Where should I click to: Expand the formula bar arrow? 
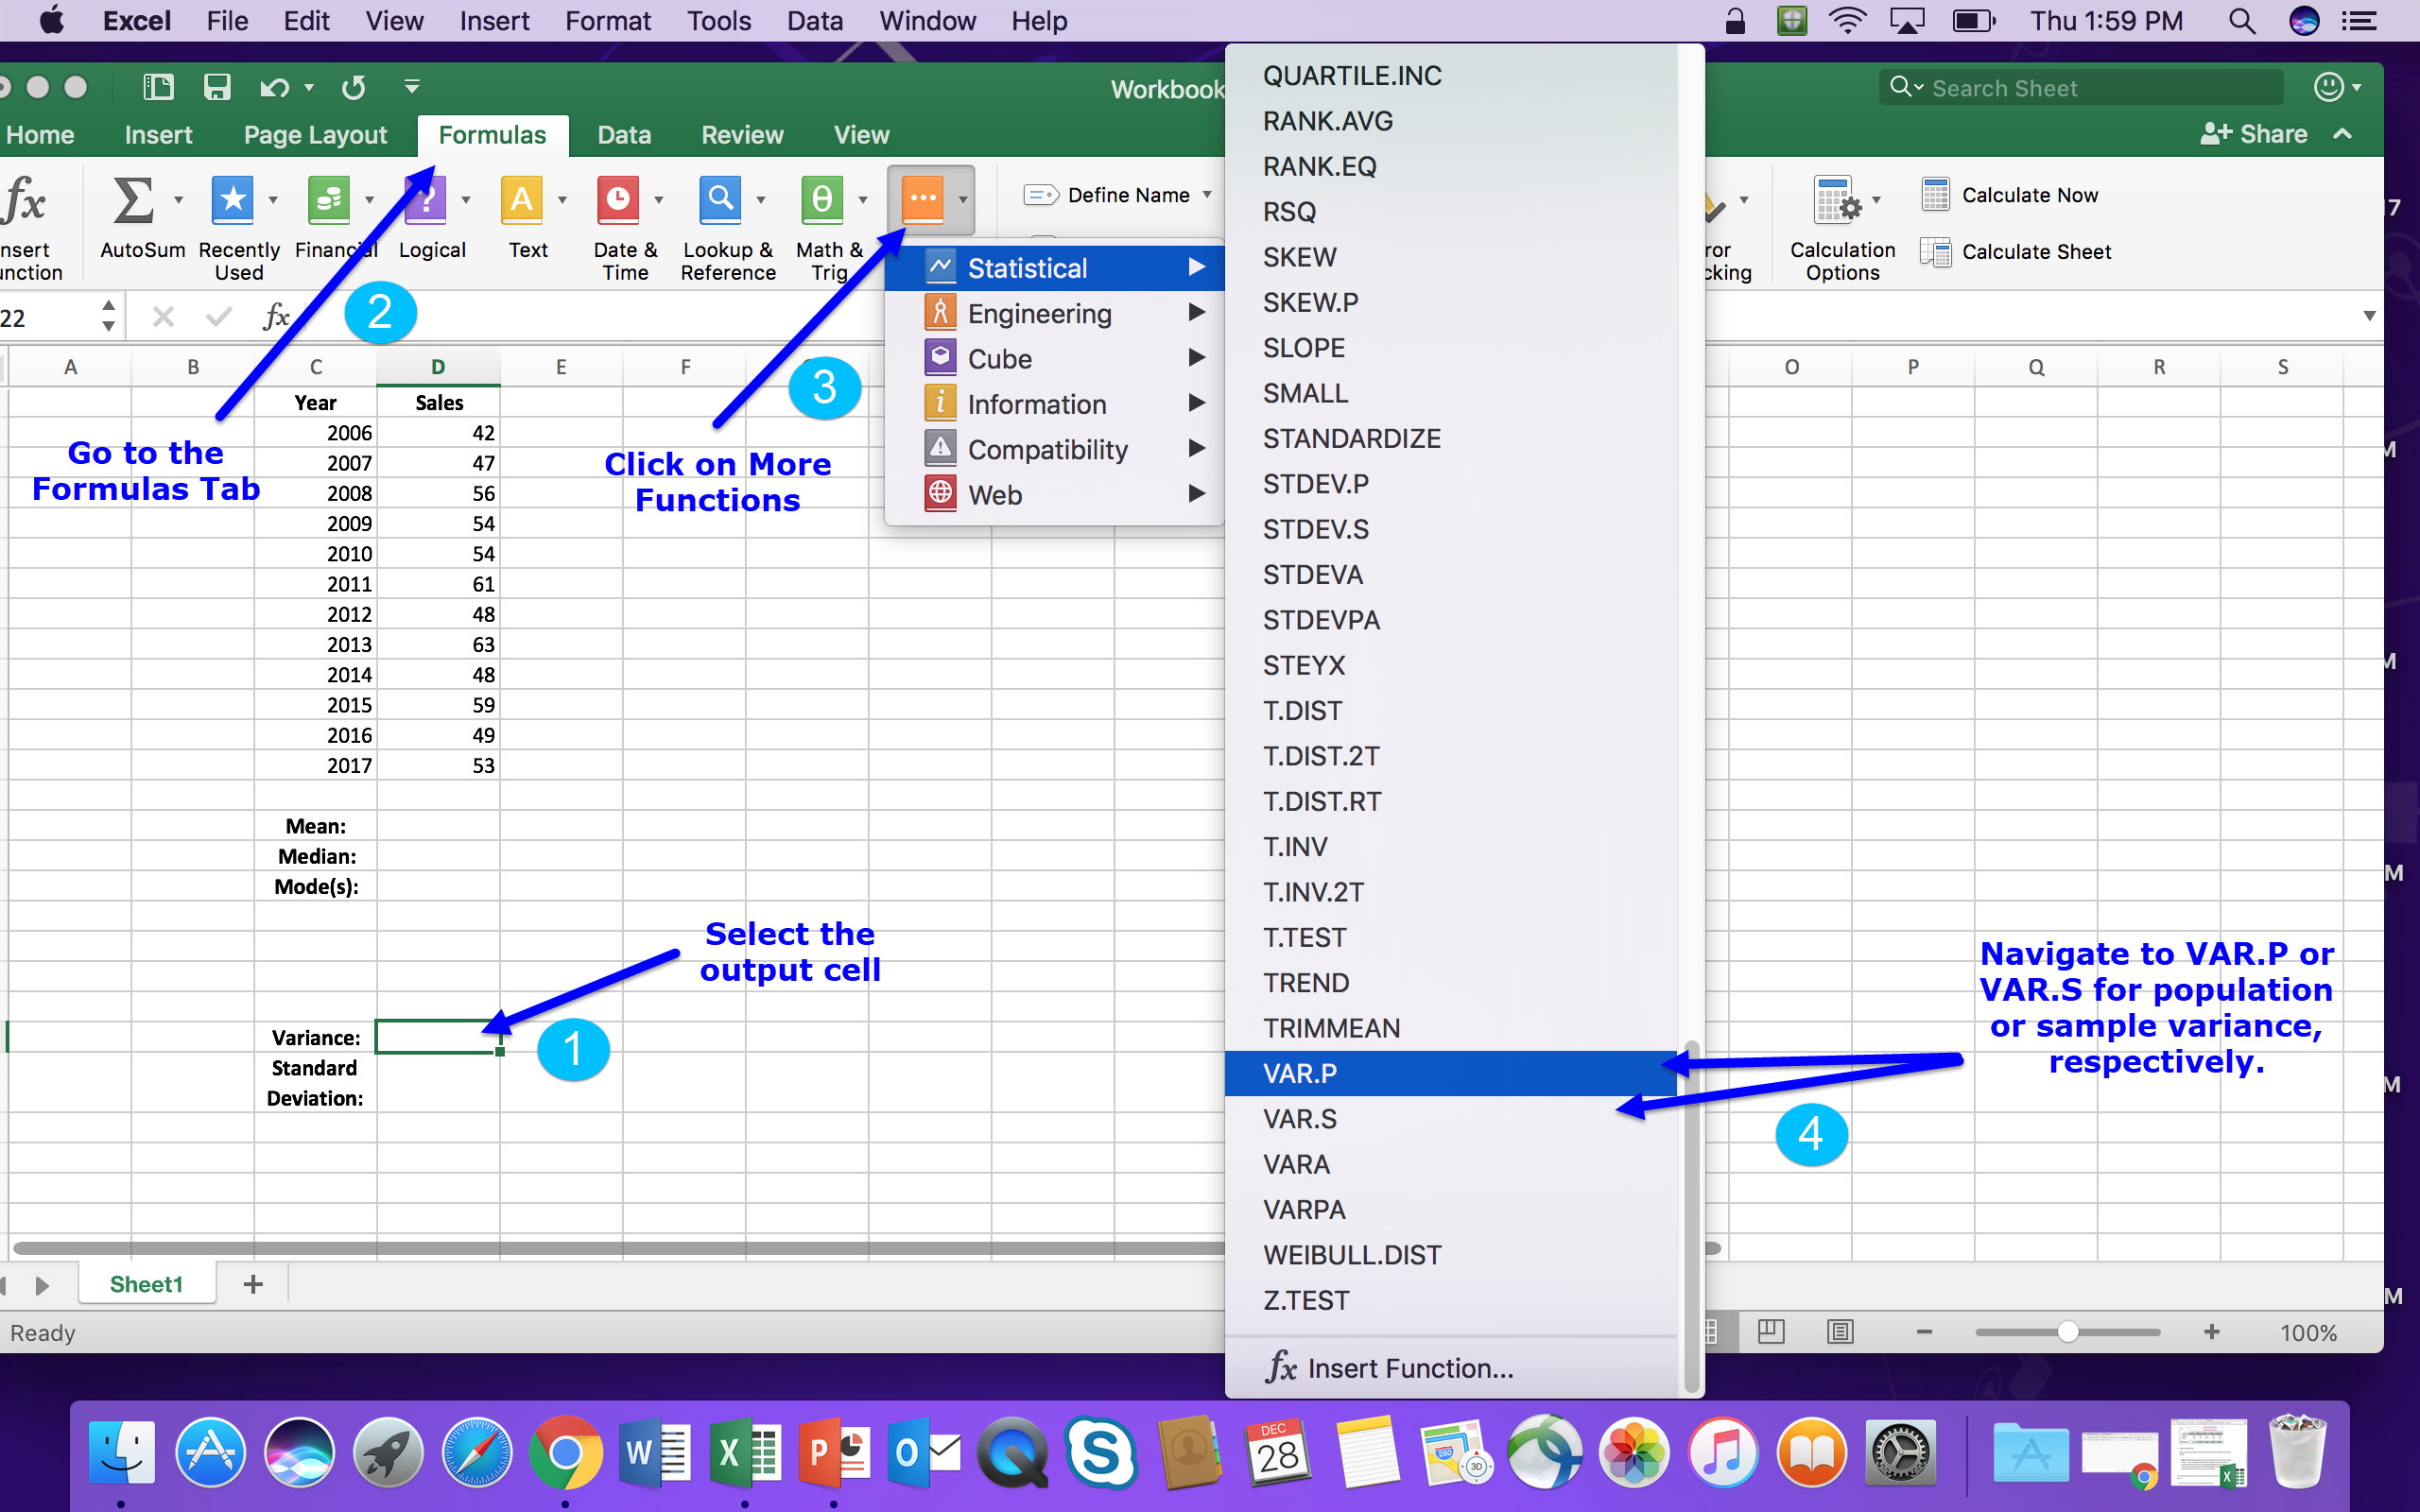point(2368,317)
